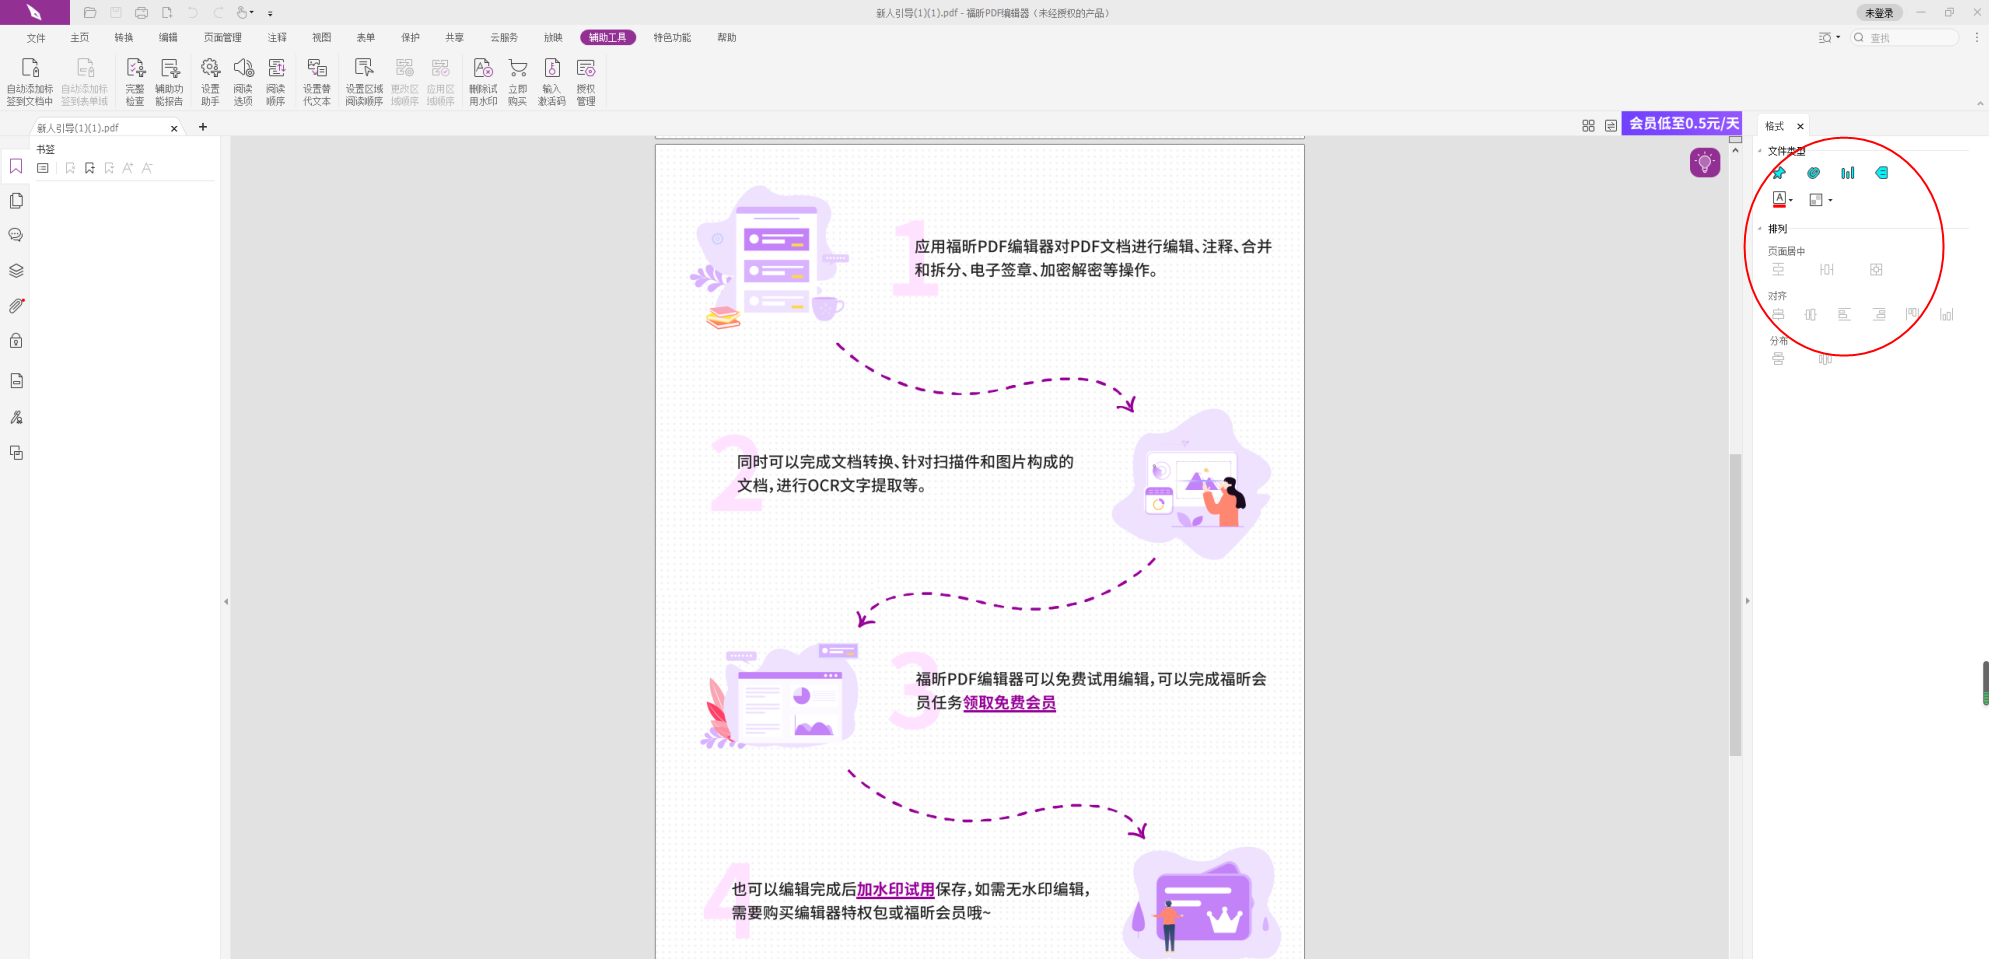Viewport: 1989px width, 959px height.
Task: Click the 删除试用水印 remove watermark tool
Action: (x=482, y=80)
